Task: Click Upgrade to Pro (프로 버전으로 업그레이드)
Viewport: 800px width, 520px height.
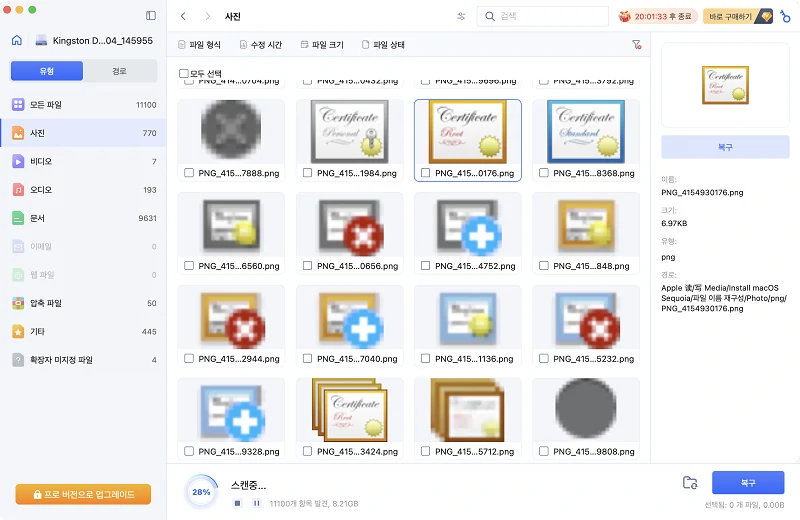Action: (83, 494)
